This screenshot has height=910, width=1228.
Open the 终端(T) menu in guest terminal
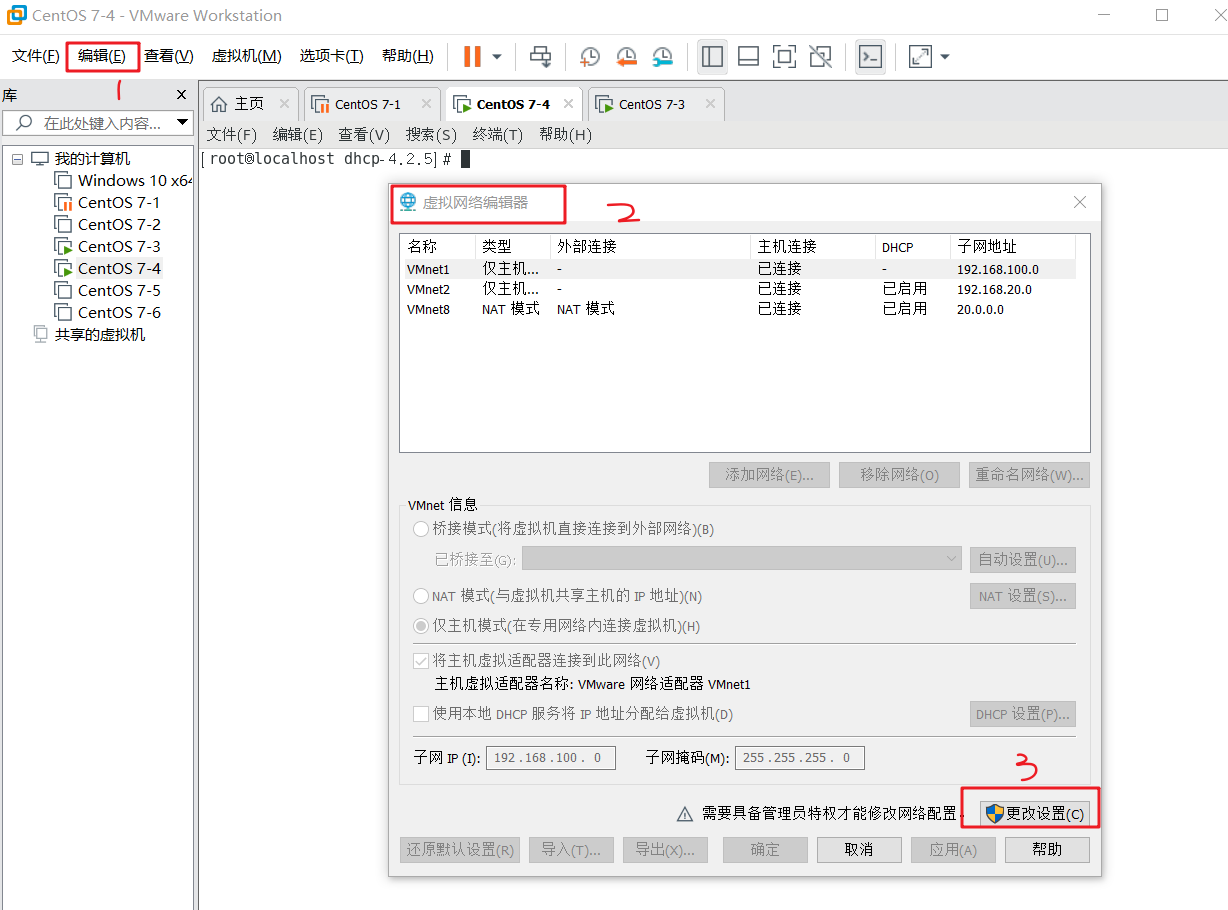coord(498,134)
